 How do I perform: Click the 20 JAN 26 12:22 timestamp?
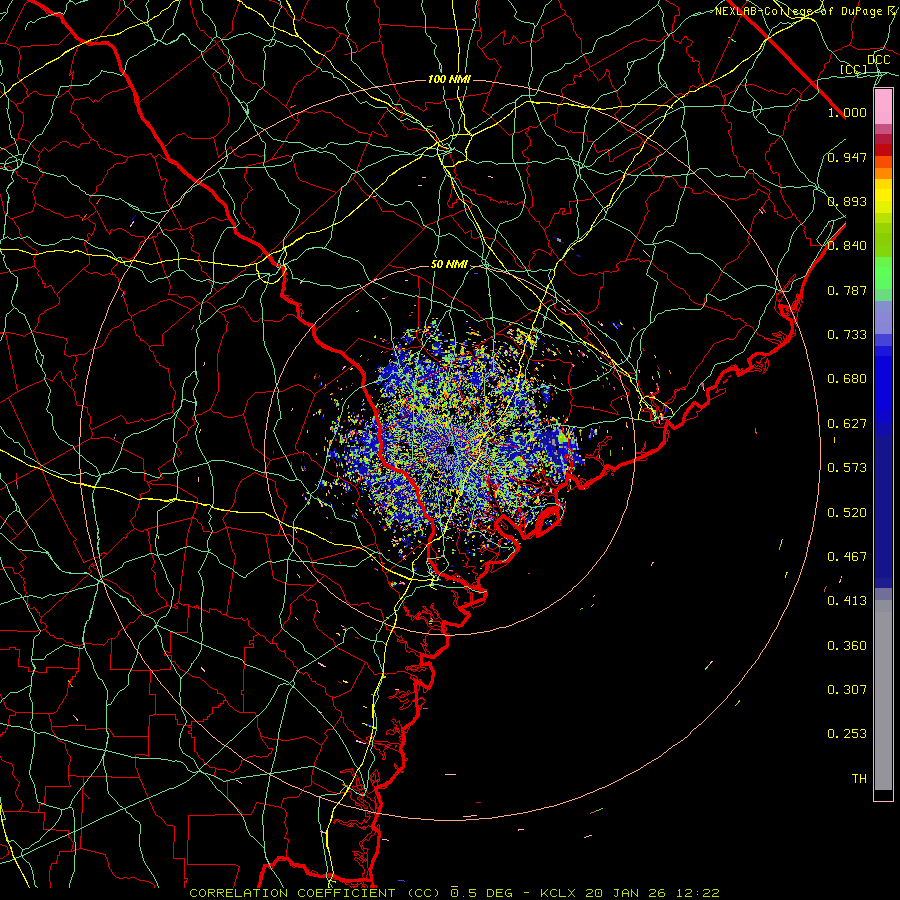click(653, 893)
